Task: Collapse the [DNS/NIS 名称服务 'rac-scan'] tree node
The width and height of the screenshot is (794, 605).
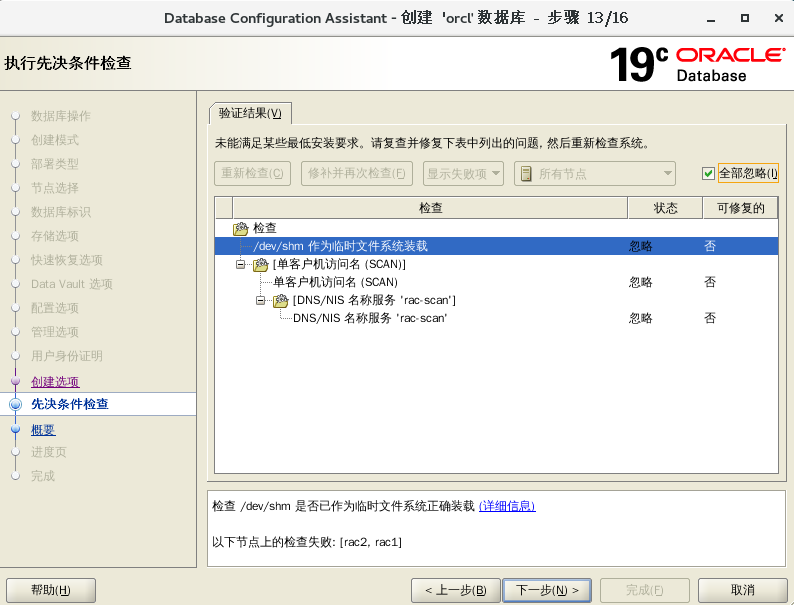Action: pos(261,300)
